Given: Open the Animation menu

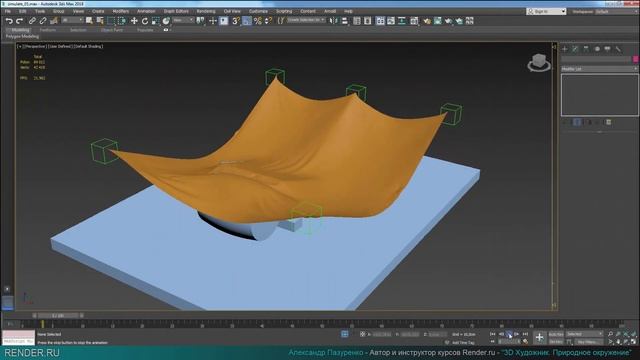Looking at the screenshot, I should pyautogui.click(x=146, y=11).
